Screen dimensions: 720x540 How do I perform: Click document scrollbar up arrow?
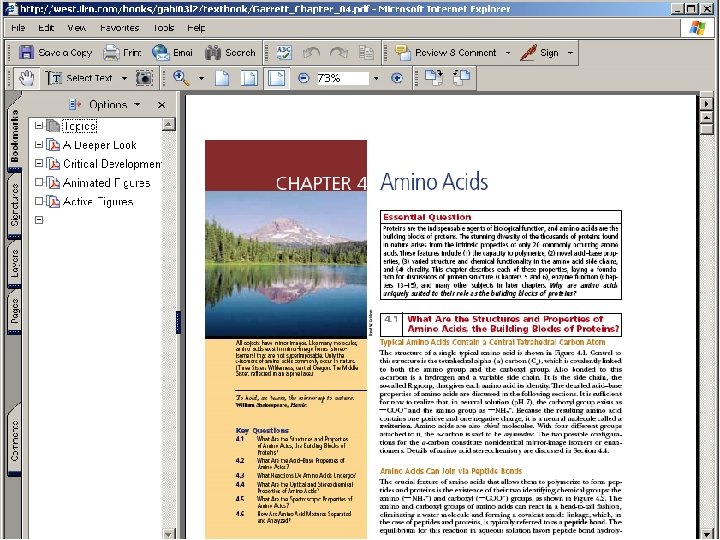[x=706, y=118]
